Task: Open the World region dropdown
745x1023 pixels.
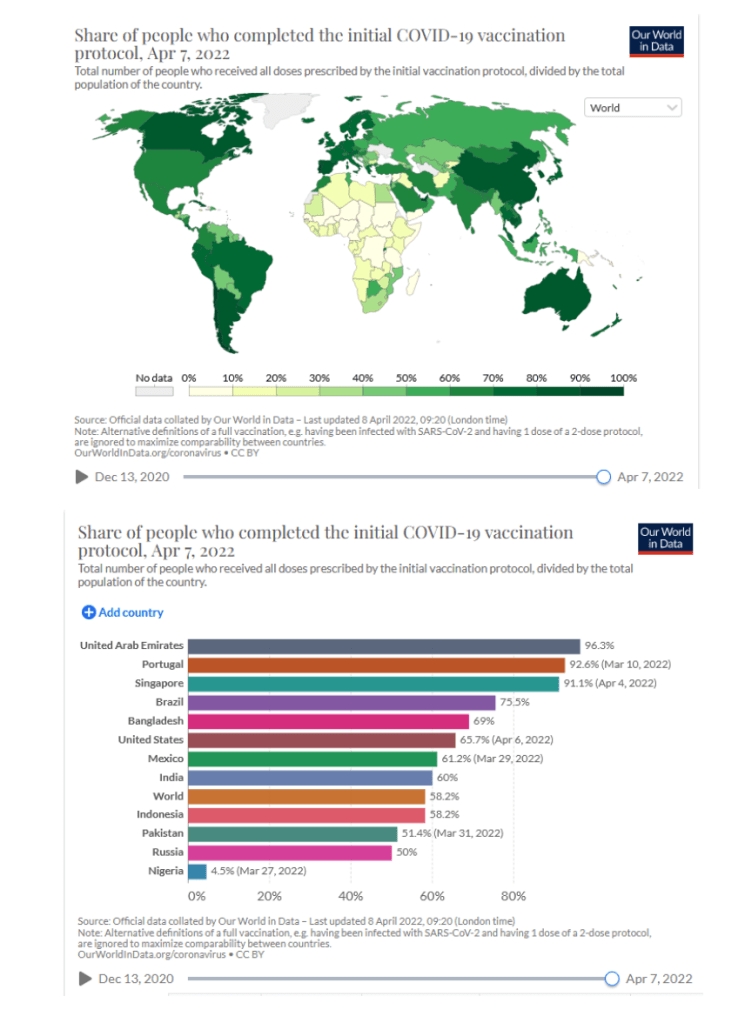Action: click(x=632, y=108)
